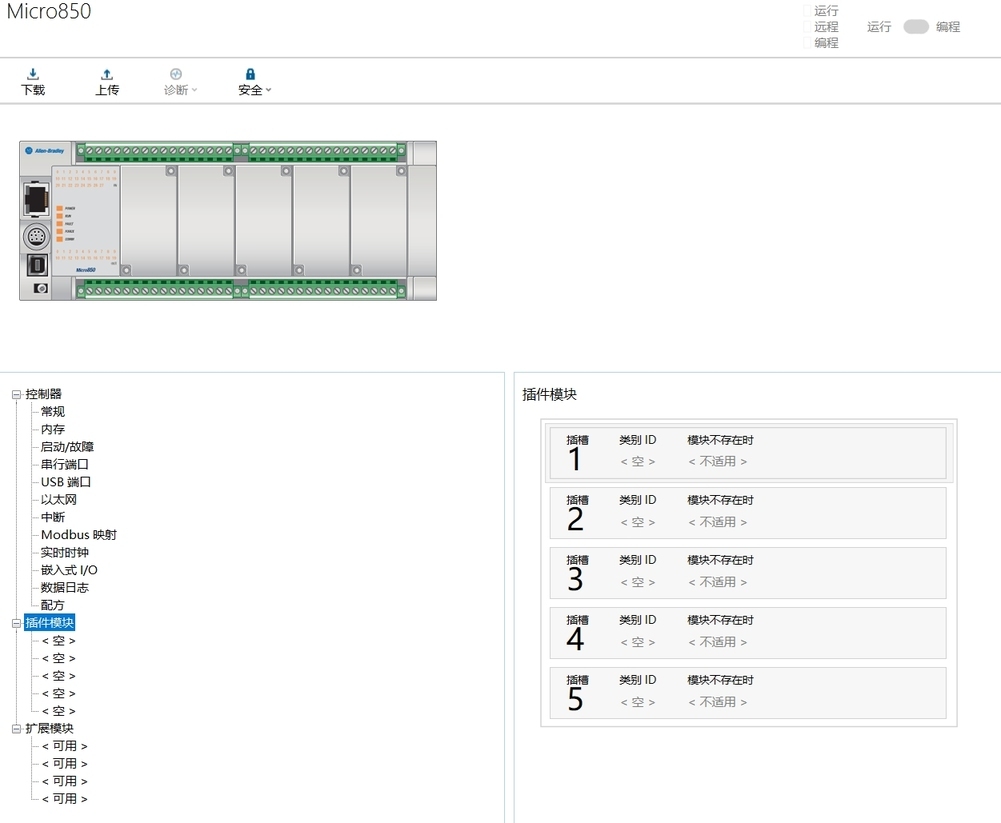Open 嵌入式 I/O settings

(69, 570)
